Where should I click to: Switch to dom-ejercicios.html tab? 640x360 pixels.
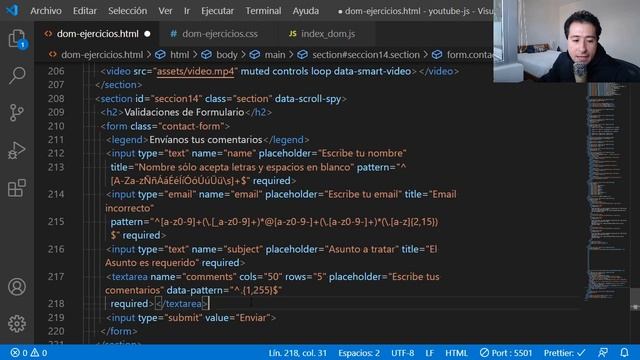pos(97,34)
